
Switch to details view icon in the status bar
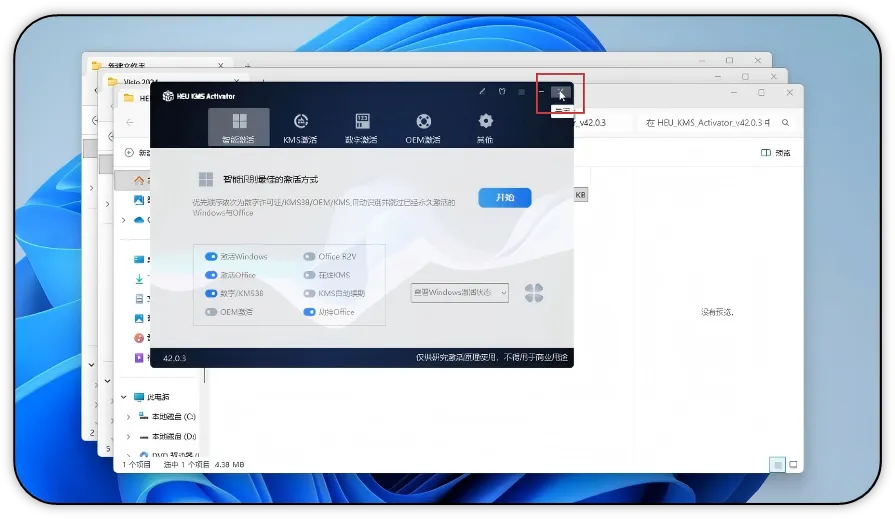click(777, 465)
